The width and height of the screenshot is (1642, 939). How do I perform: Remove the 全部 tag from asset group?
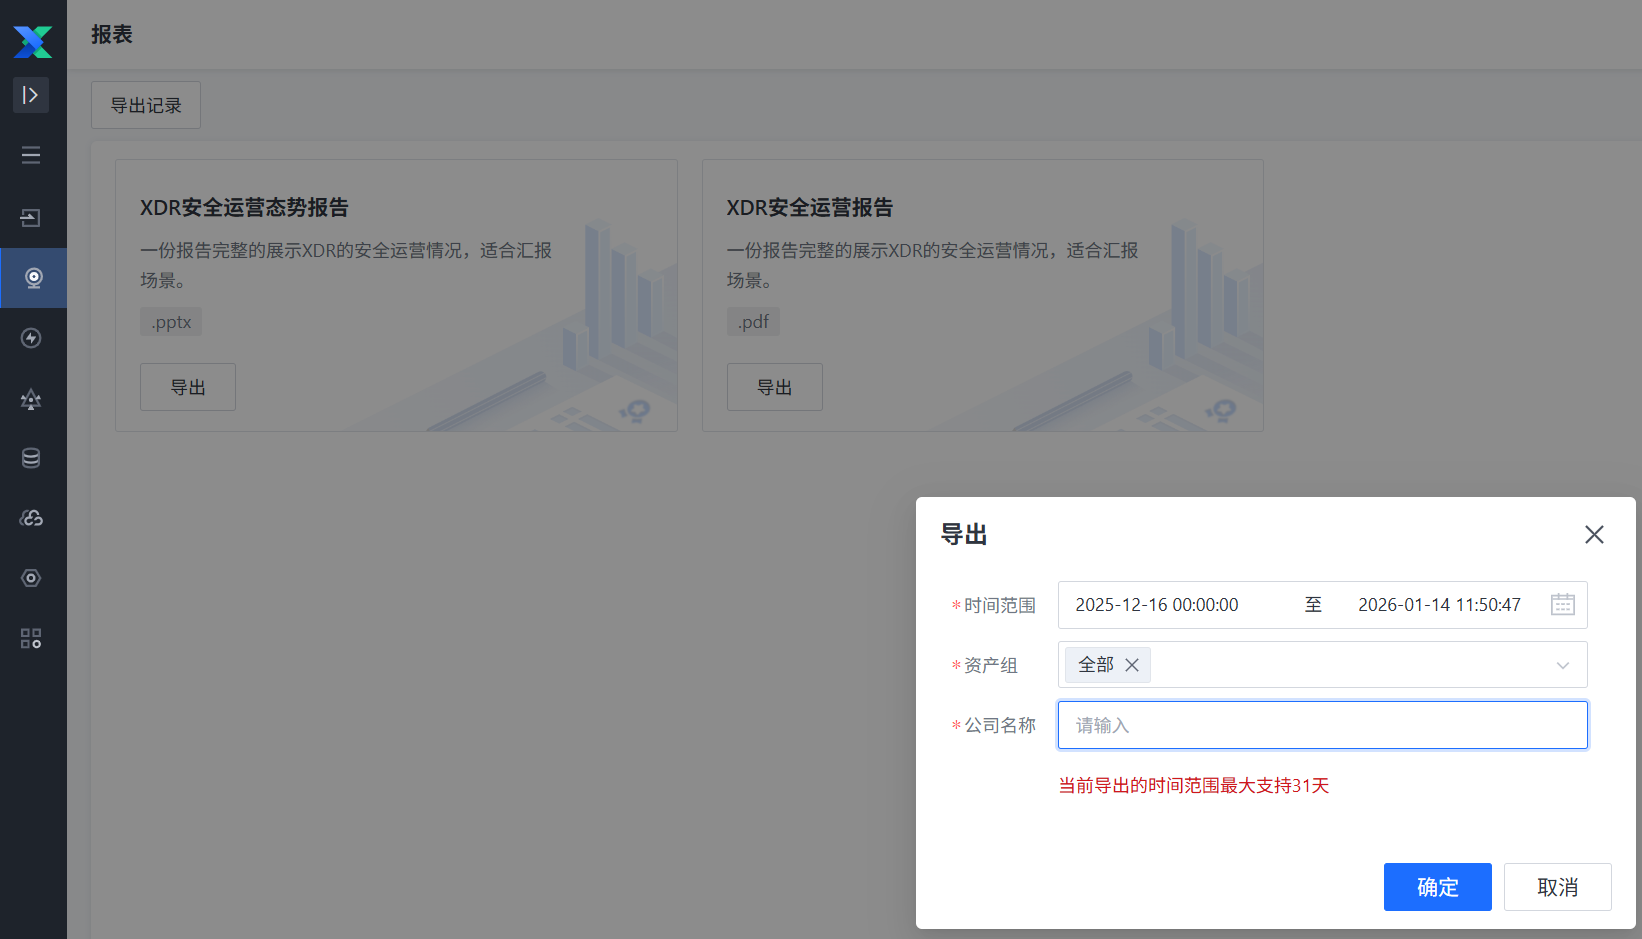coord(1132,665)
